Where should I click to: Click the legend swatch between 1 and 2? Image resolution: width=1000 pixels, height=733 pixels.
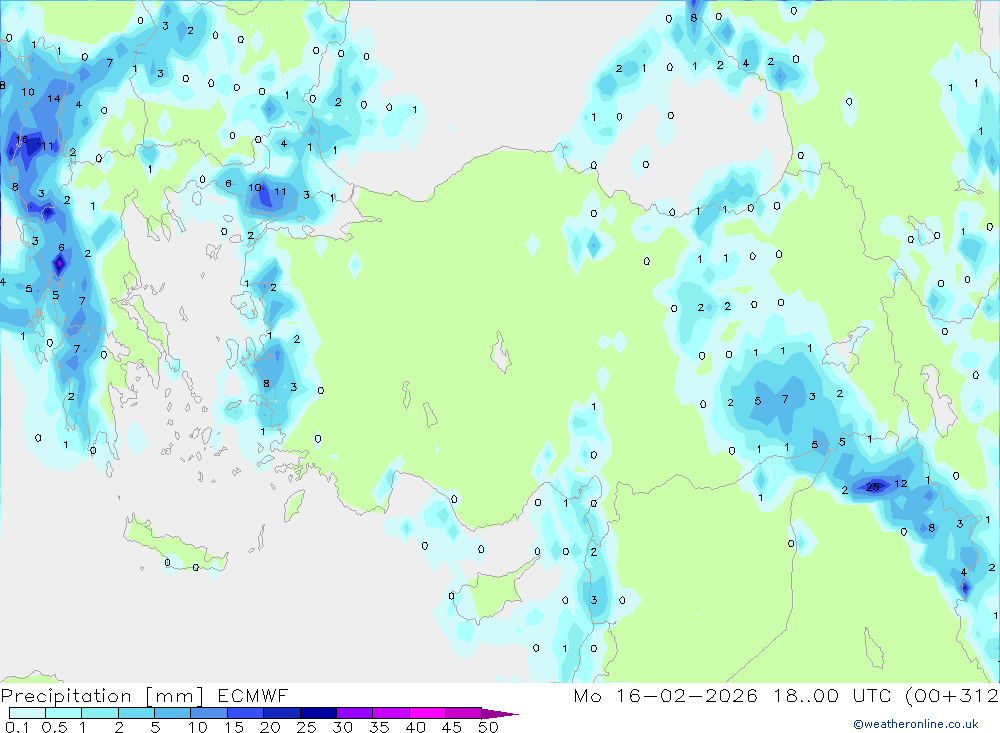click(x=100, y=713)
